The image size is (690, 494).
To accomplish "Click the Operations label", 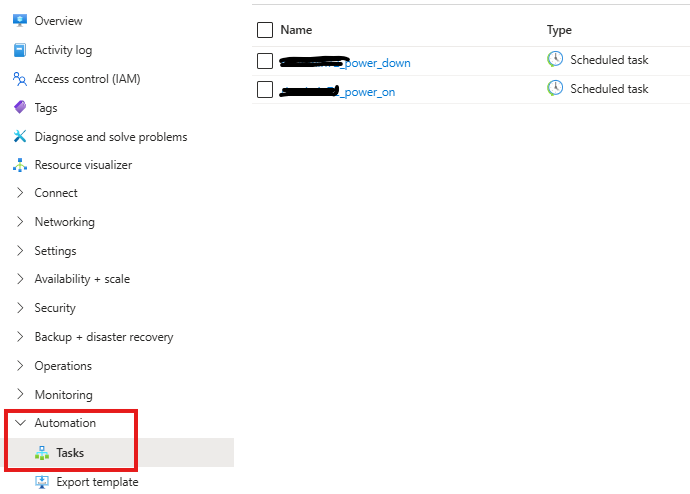I will click(63, 366).
